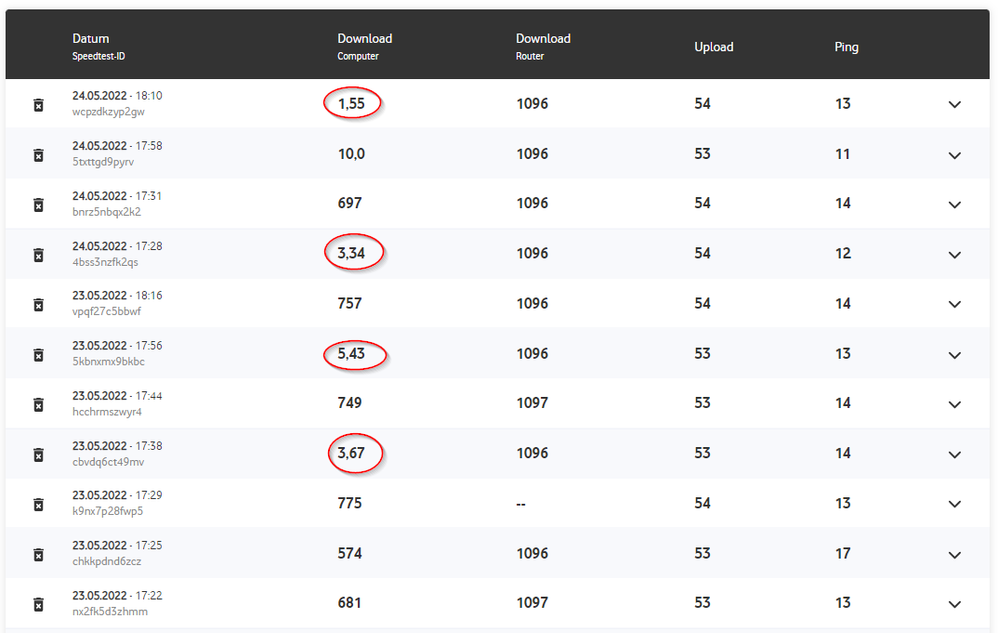
Task: Delete speedtest k9nx7p28fwp5 from 17:29
Action: [x=38, y=505]
